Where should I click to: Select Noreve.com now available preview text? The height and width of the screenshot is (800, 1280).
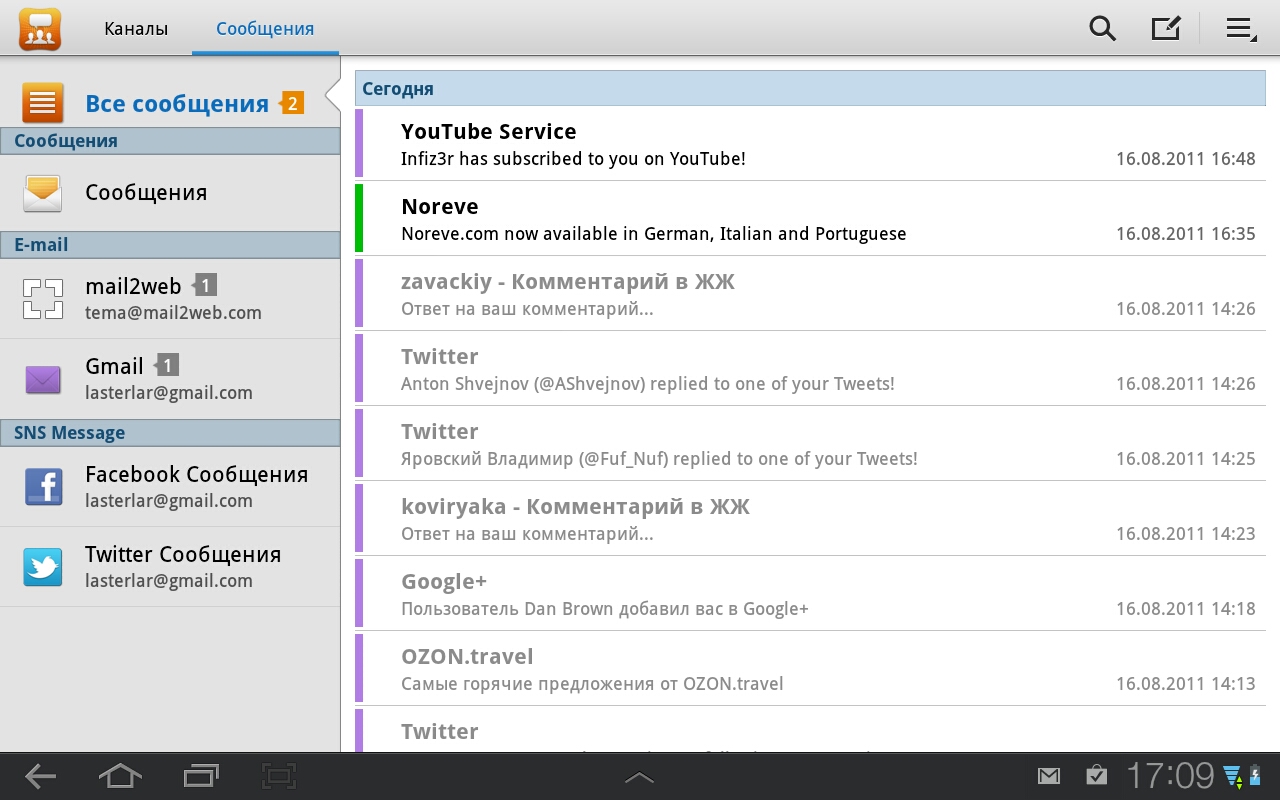(653, 234)
